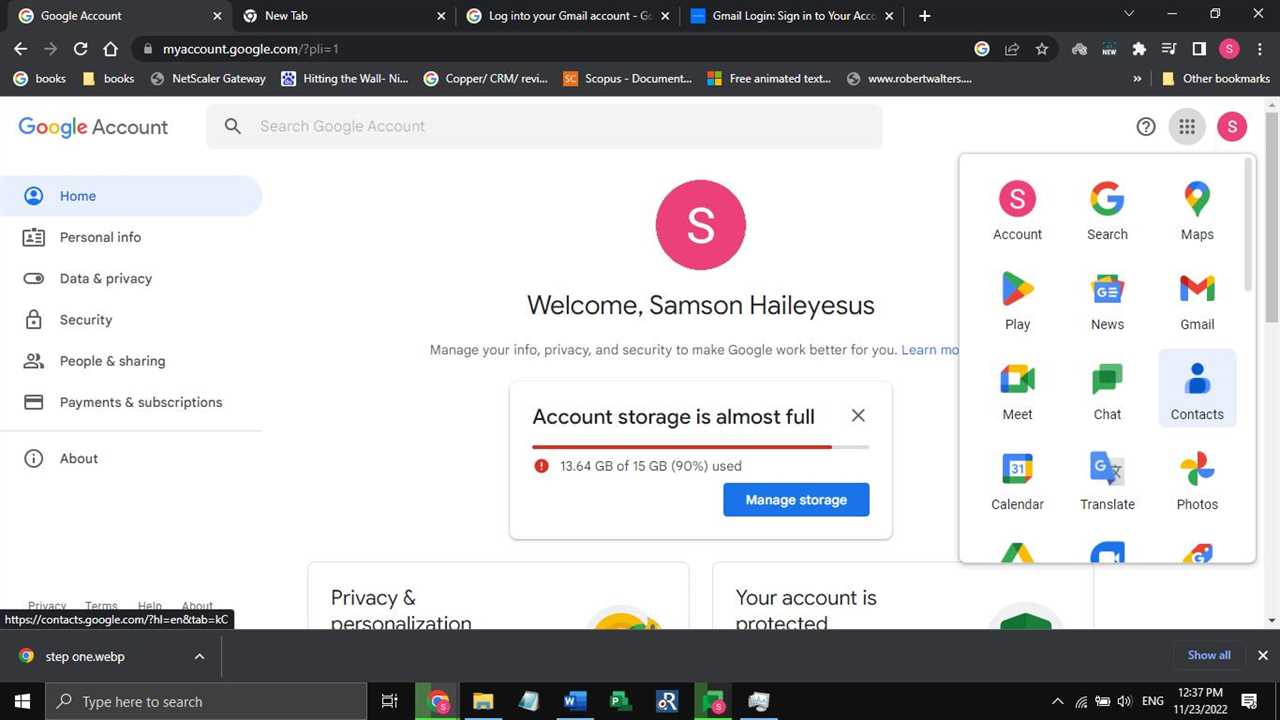Open a new browser tab with plus button
Image resolution: width=1280 pixels, height=720 pixels.
[x=924, y=16]
